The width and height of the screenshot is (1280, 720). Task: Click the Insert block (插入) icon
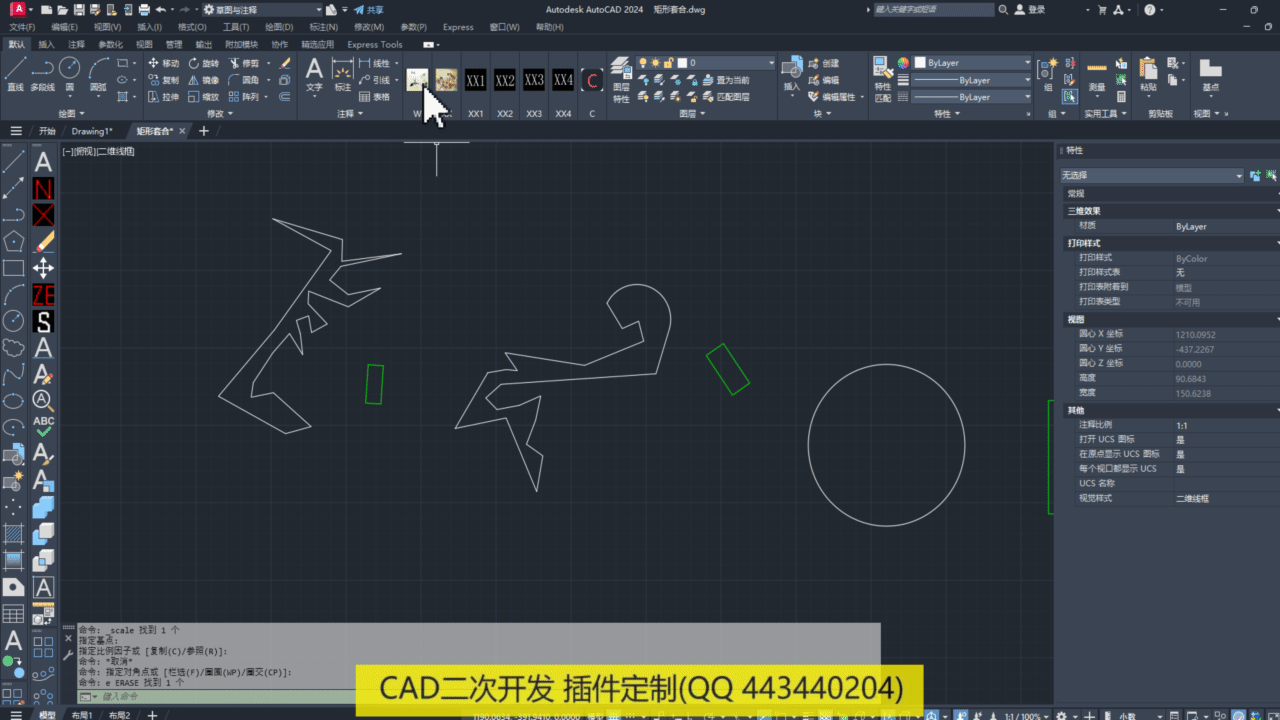click(x=792, y=73)
